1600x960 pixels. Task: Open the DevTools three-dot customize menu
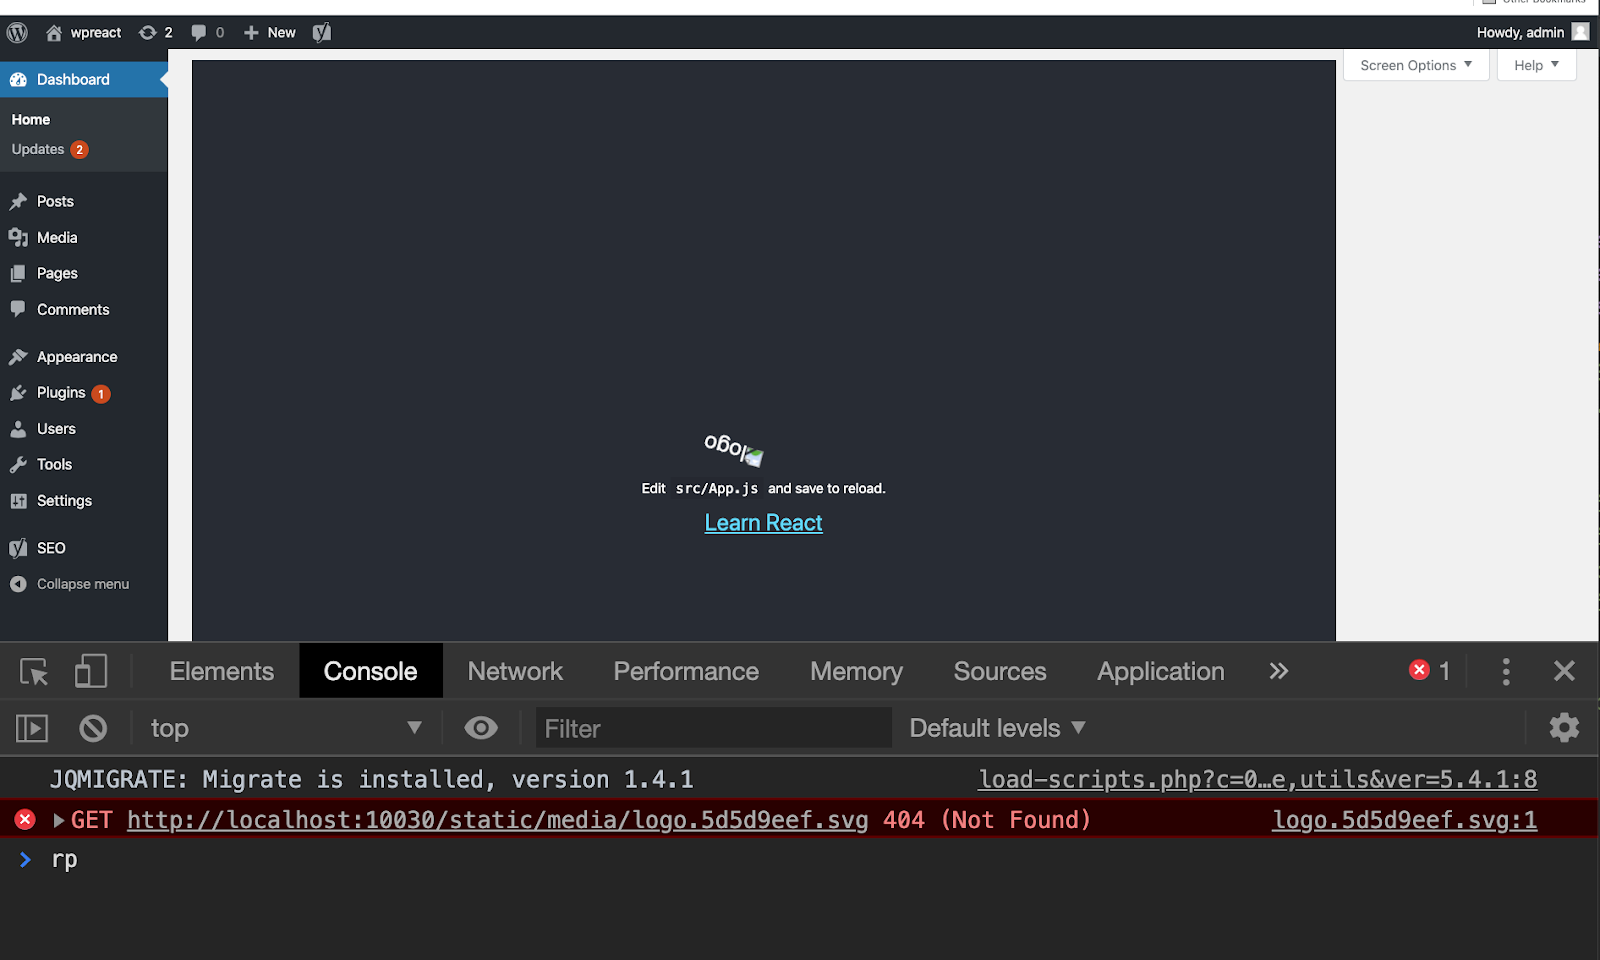point(1505,671)
